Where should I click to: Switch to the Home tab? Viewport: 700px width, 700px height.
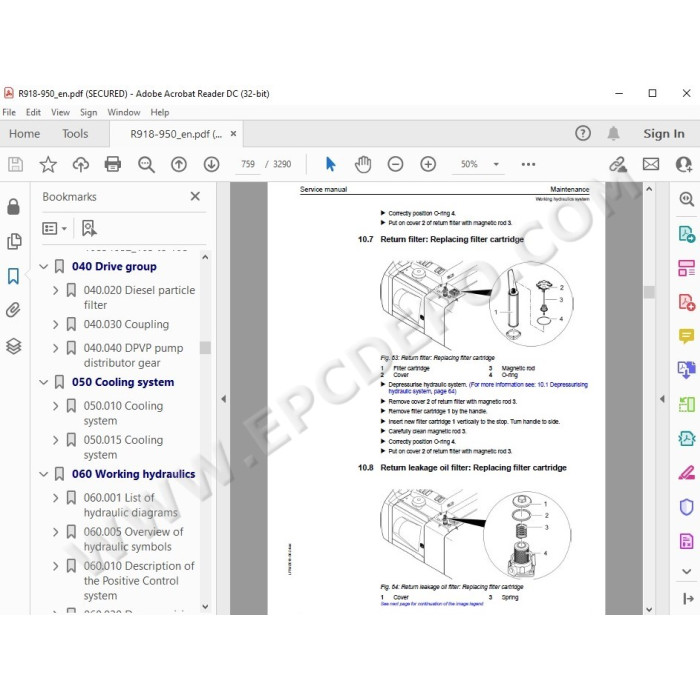[x=25, y=133]
